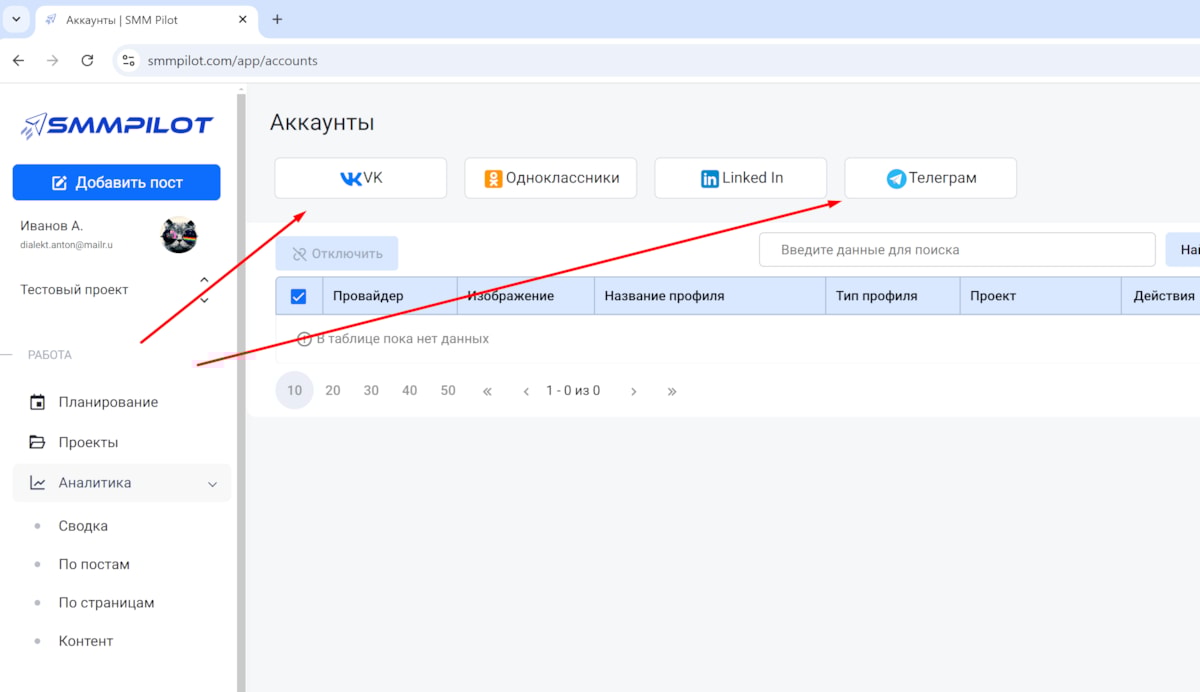
Task: Open the Тестовый проект project selector
Action: 116,290
